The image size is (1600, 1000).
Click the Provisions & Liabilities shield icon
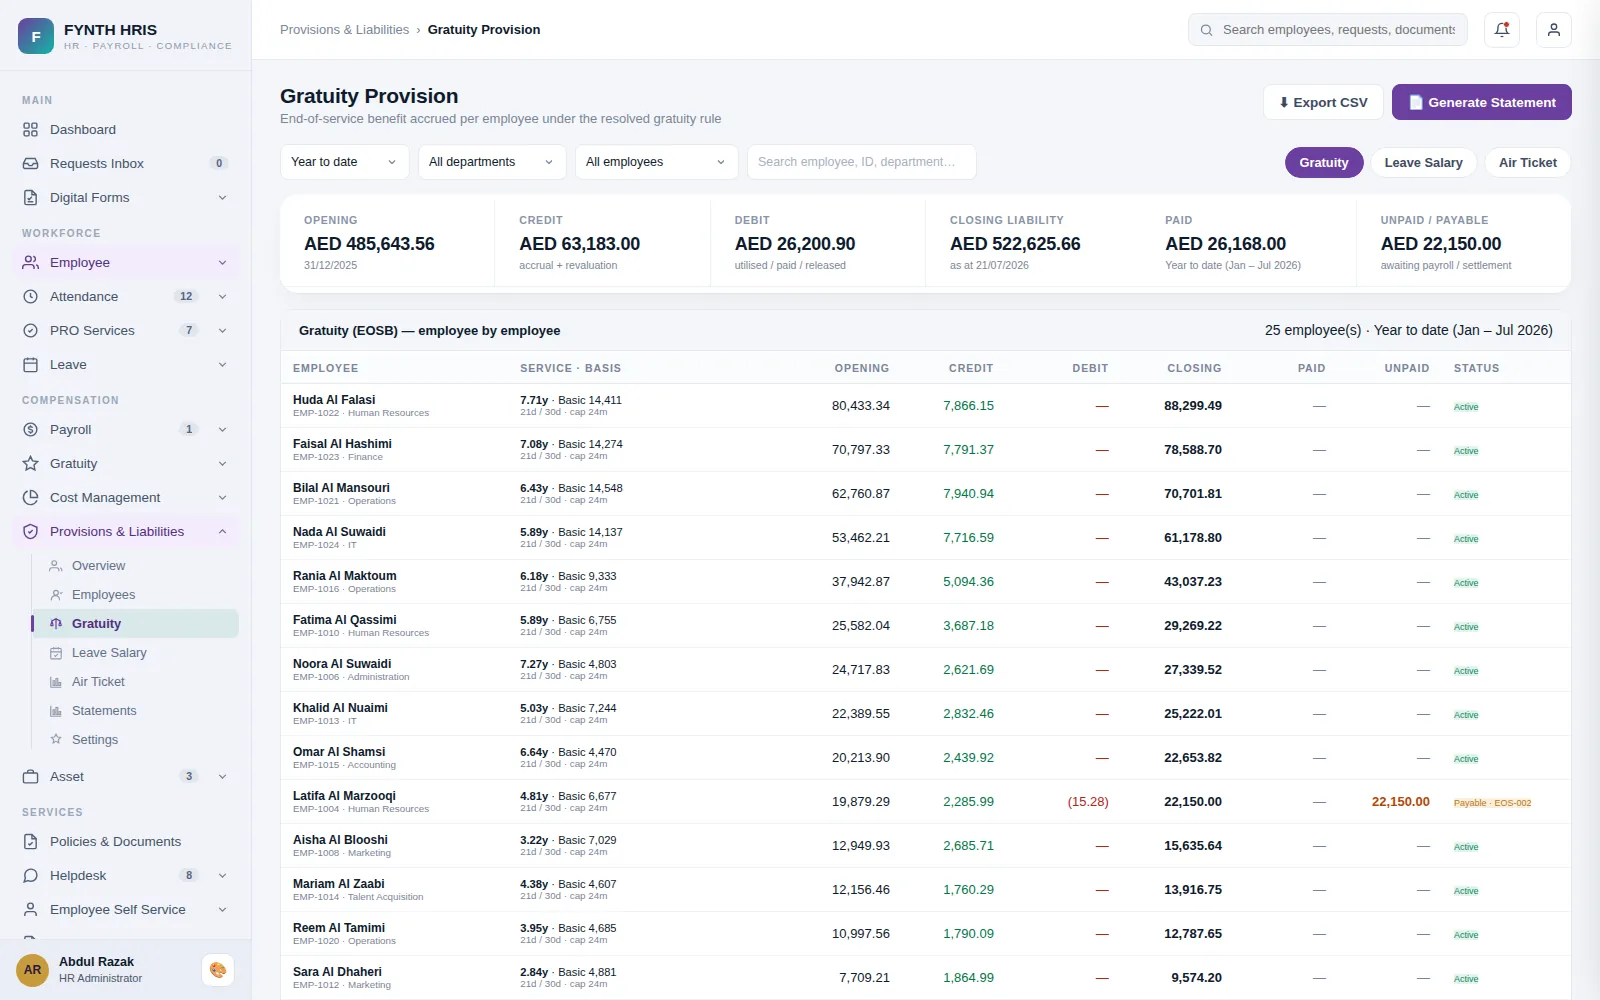30,532
